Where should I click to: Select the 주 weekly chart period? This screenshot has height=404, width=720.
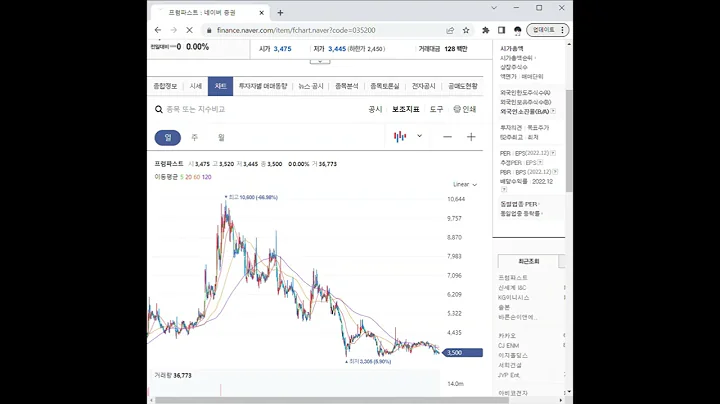[x=195, y=138]
